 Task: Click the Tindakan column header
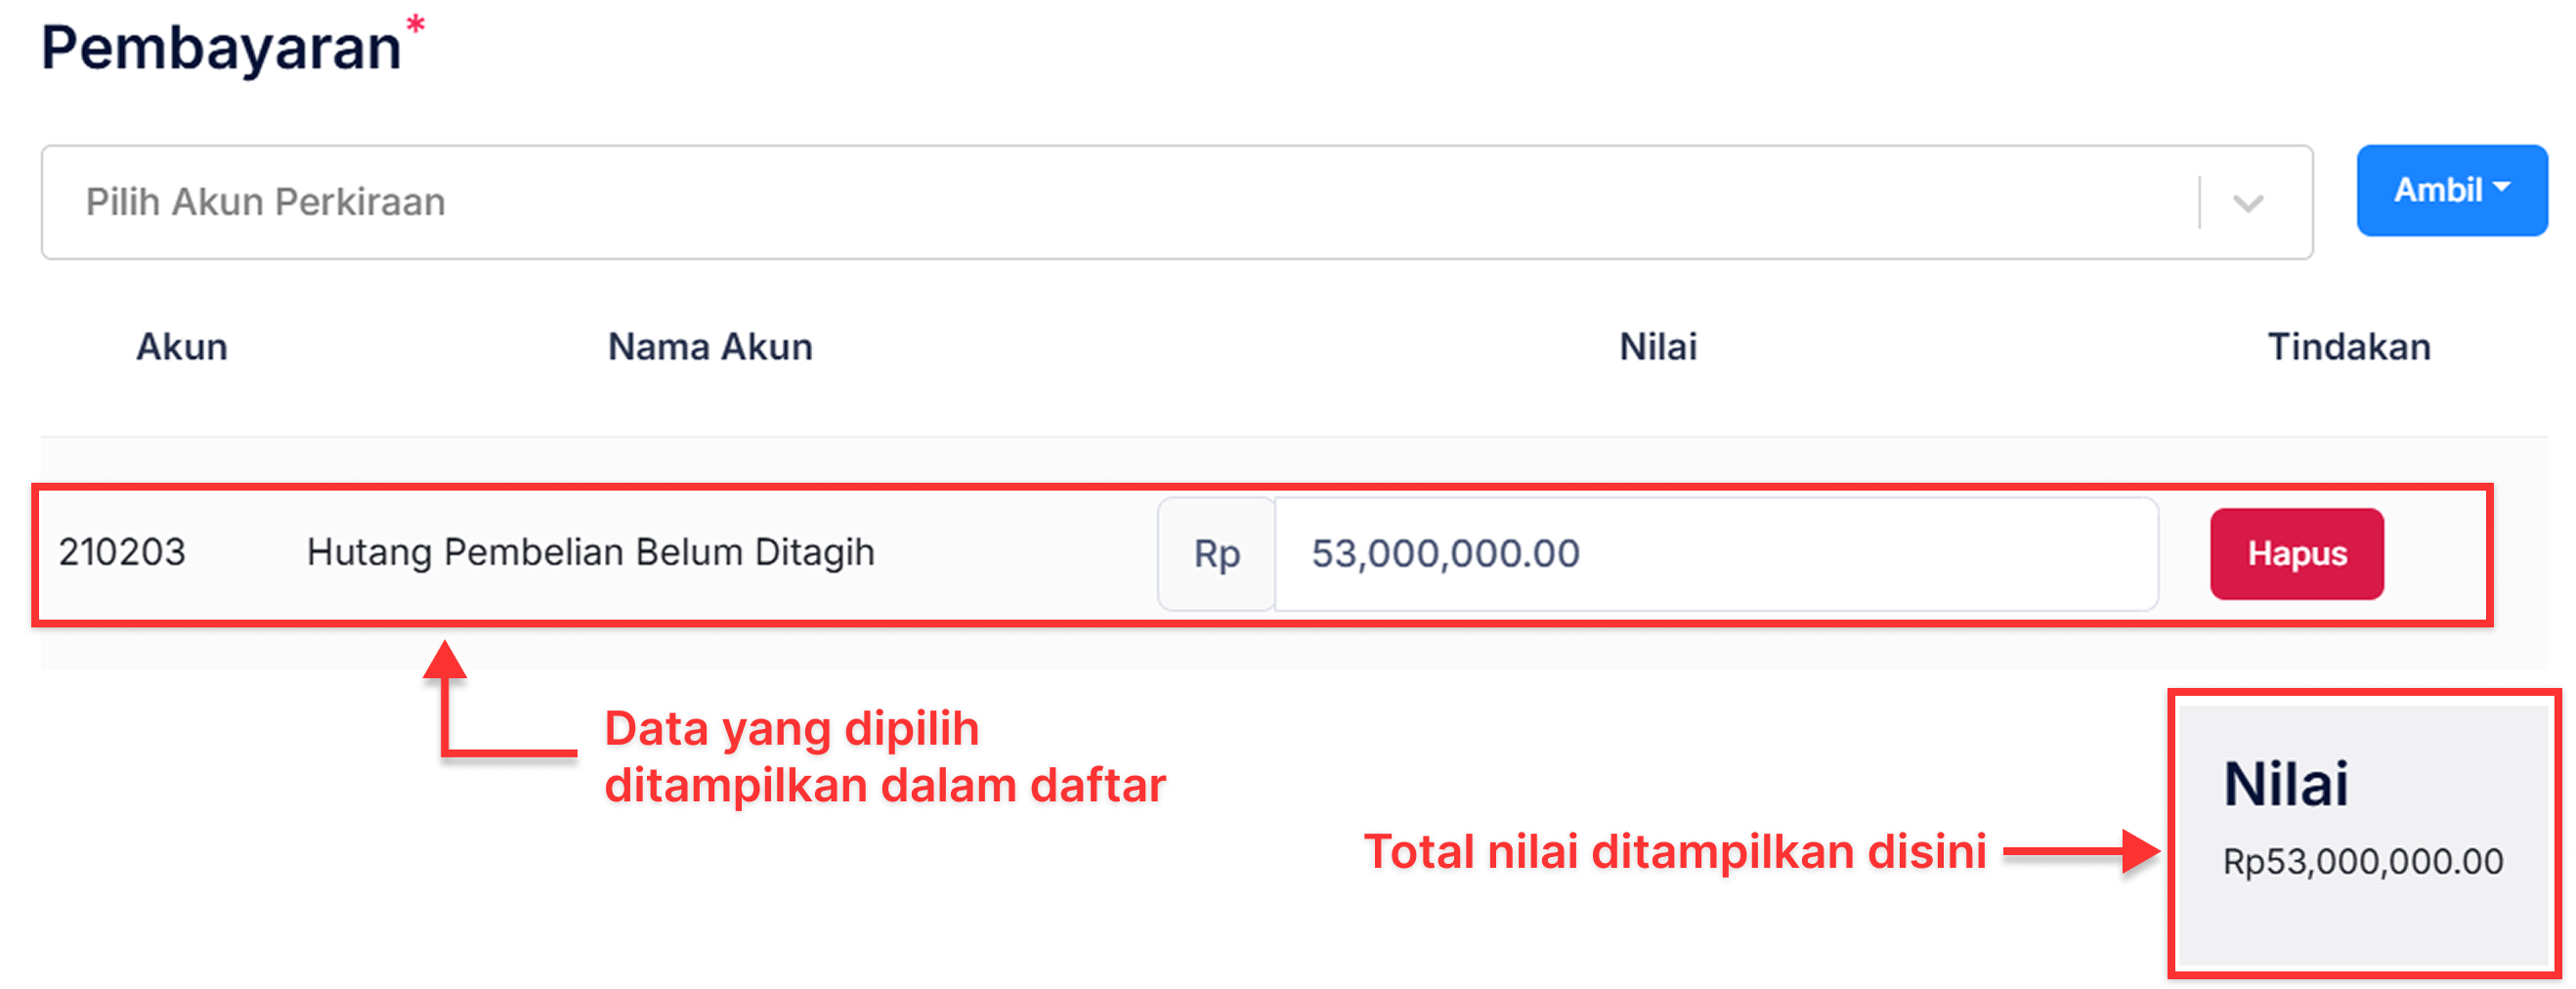[x=2350, y=347]
